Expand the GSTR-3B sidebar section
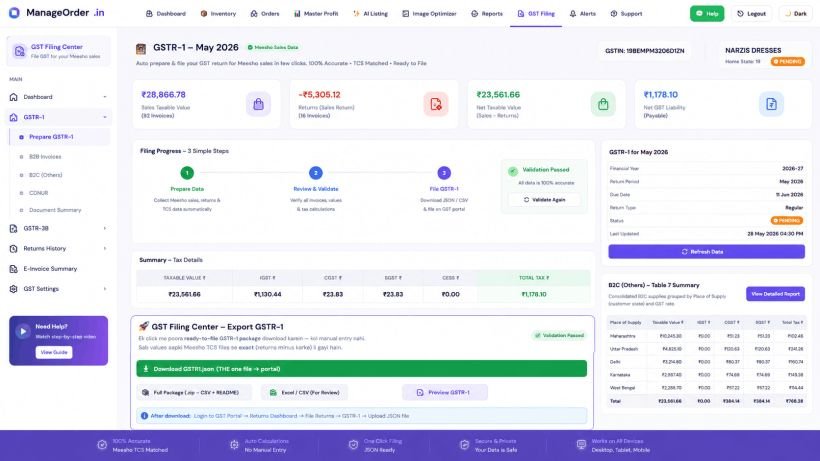The height and width of the screenshot is (461, 820). (x=105, y=228)
